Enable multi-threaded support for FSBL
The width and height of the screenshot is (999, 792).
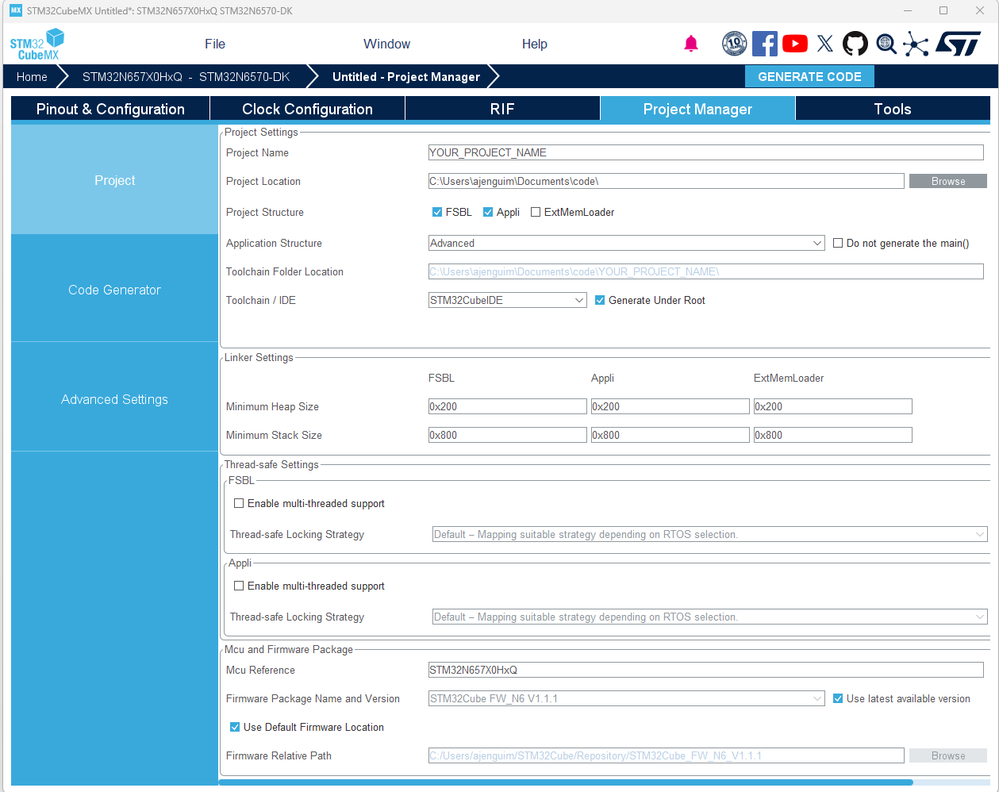pos(239,503)
